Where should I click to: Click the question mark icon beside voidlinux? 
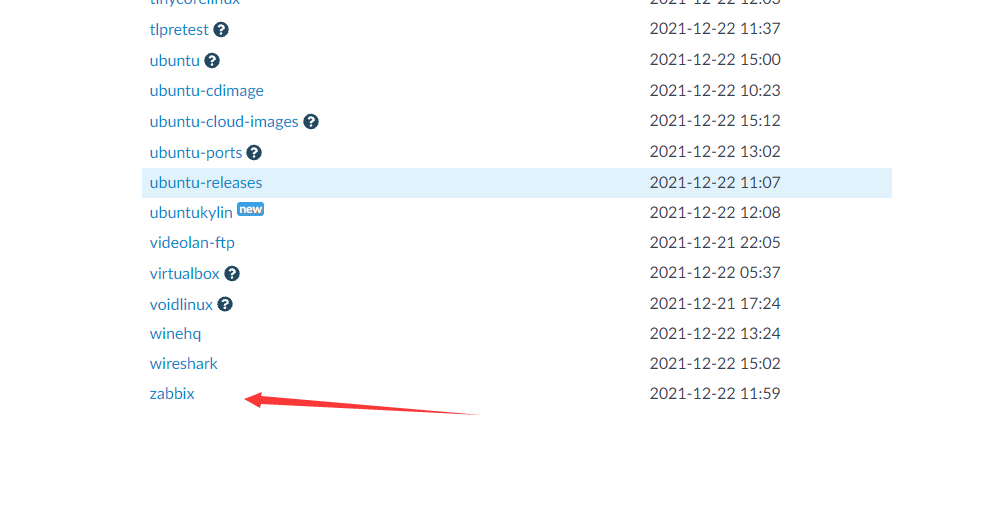click(x=225, y=305)
